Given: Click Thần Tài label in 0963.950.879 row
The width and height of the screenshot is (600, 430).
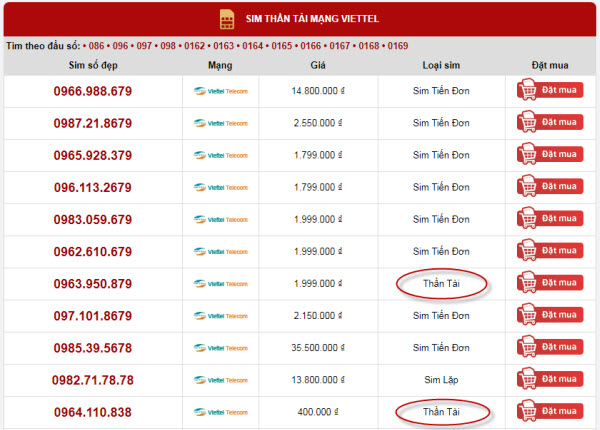Looking at the screenshot, I should 441,284.
